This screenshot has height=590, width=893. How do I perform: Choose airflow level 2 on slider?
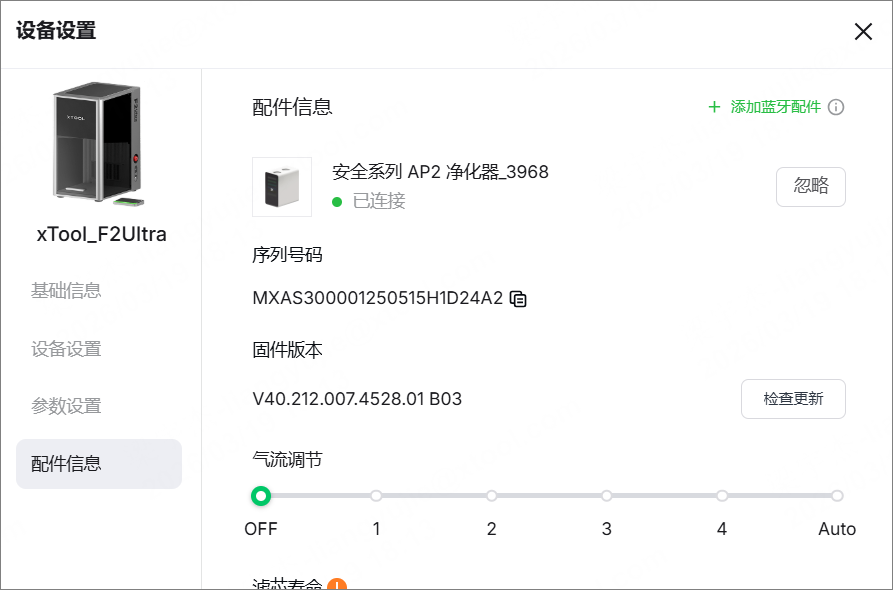pos(492,496)
